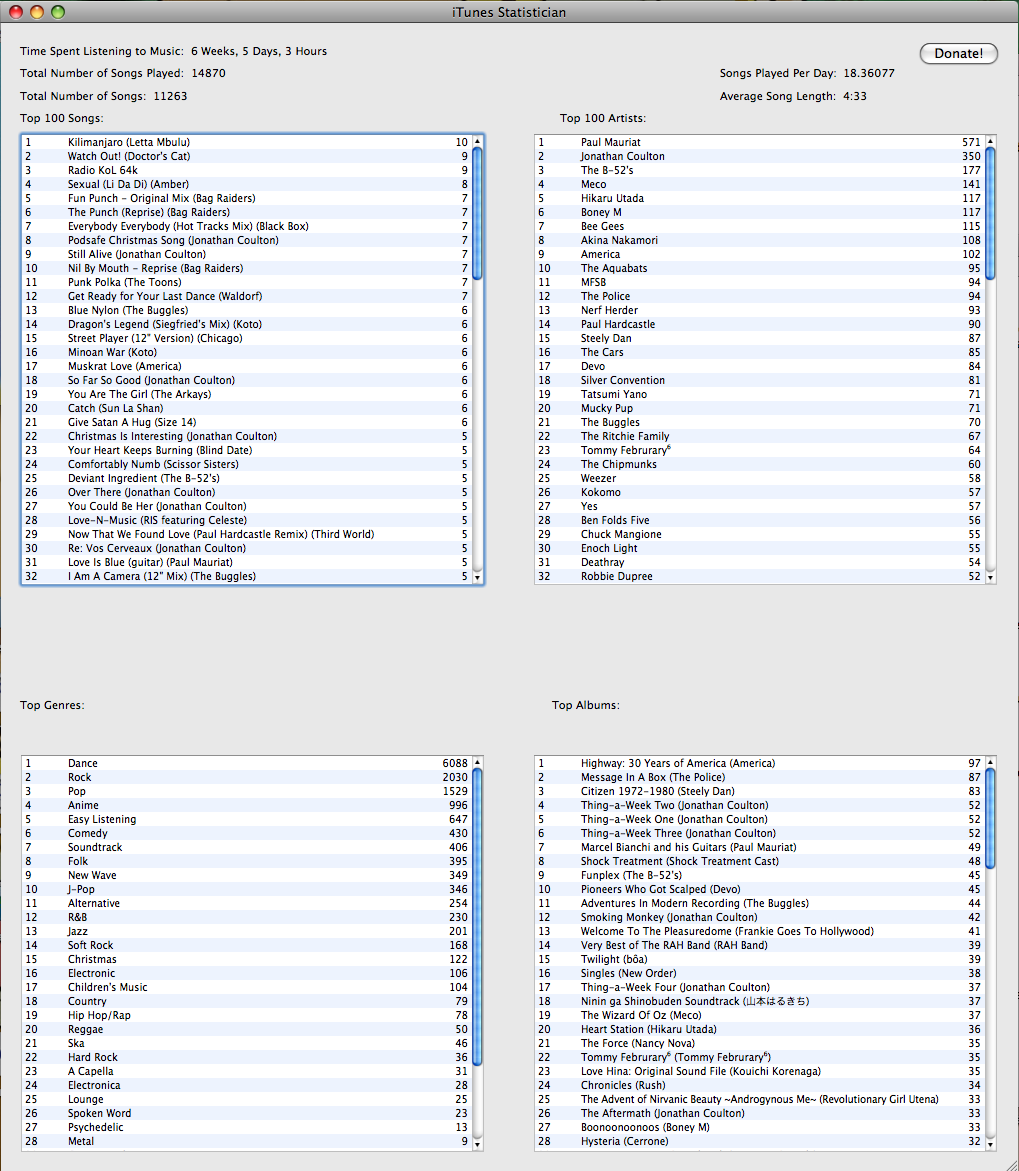Select artist row Paul Mauriat

coord(760,142)
